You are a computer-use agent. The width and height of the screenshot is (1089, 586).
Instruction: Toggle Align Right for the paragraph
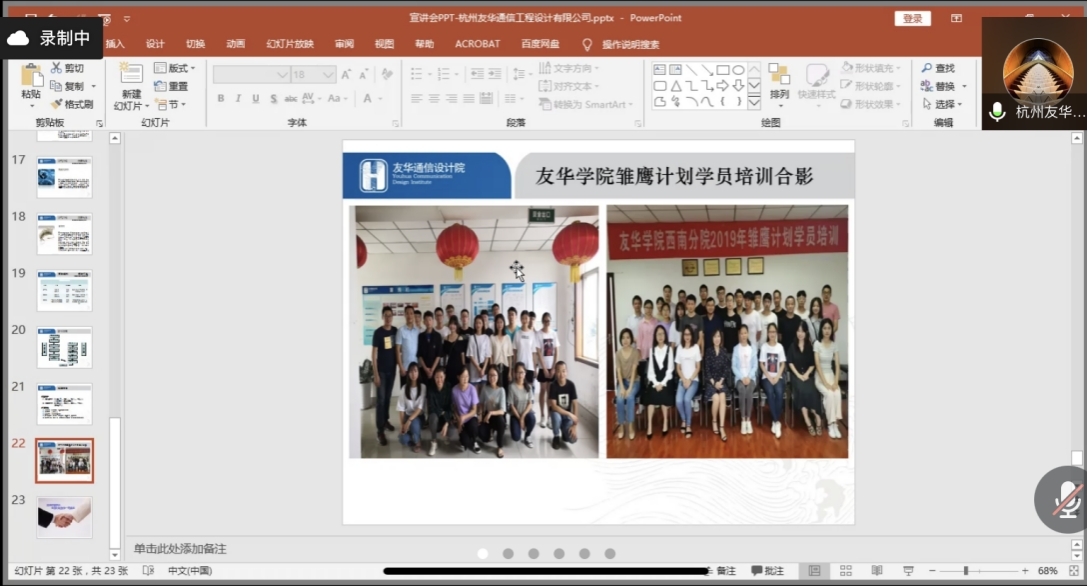click(x=451, y=99)
